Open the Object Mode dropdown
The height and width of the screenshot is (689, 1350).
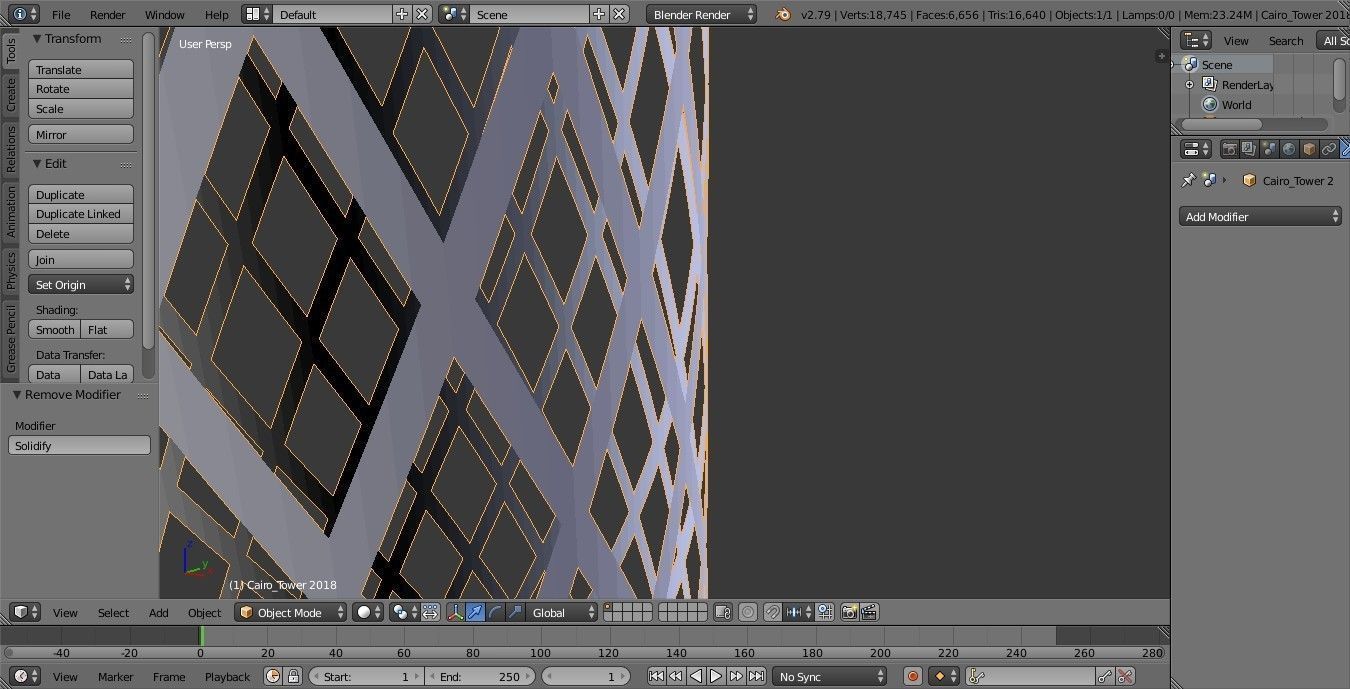tap(291, 612)
